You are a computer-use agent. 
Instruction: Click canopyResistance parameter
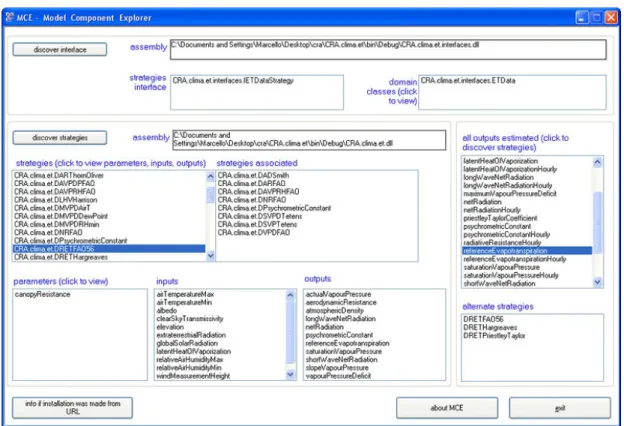[x=42, y=294]
